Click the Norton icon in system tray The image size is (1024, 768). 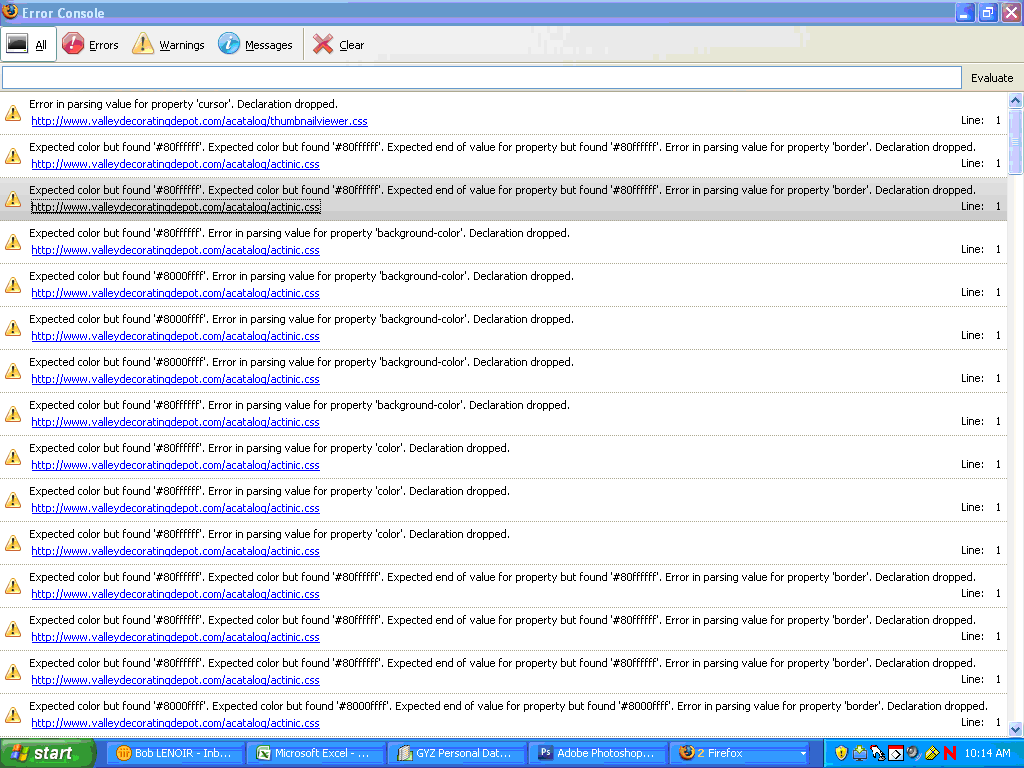(949, 753)
